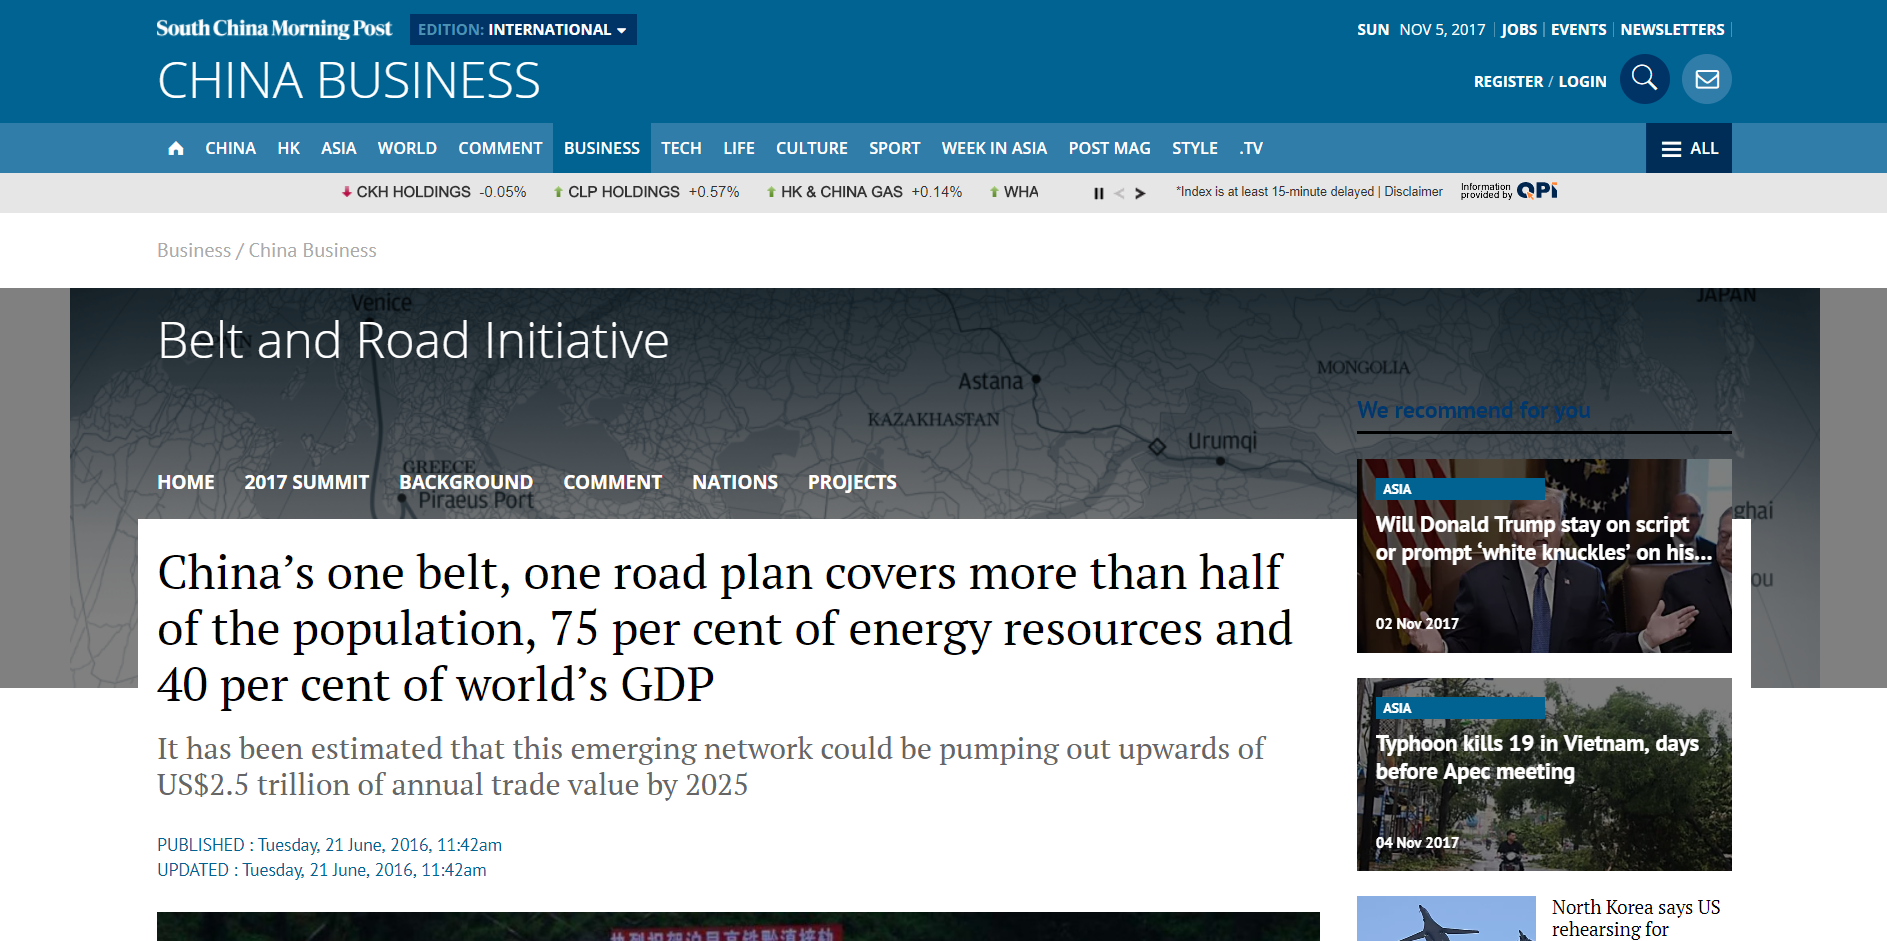The width and height of the screenshot is (1887, 941).
Task: Click the envelope newsletter icon
Action: click(x=1706, y=79)
